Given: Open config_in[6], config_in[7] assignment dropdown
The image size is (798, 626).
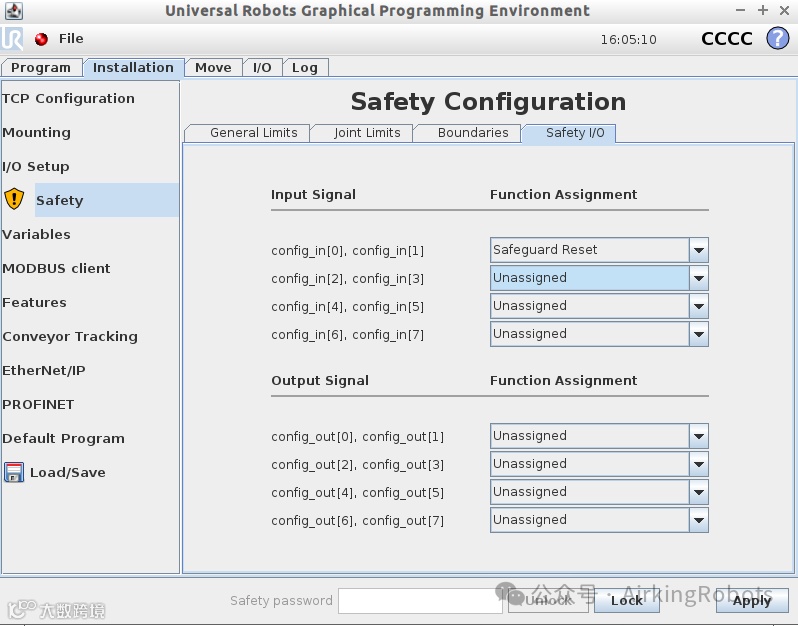Looking at the screenshot, I should pos(699,334).
